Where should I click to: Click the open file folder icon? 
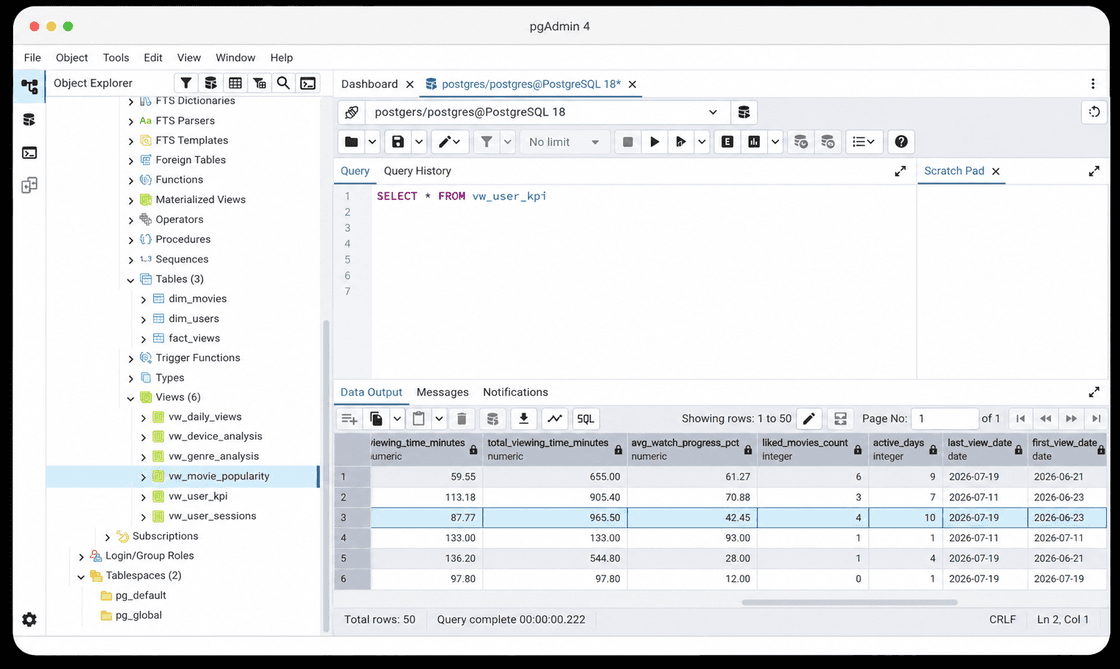coord(351,141)
